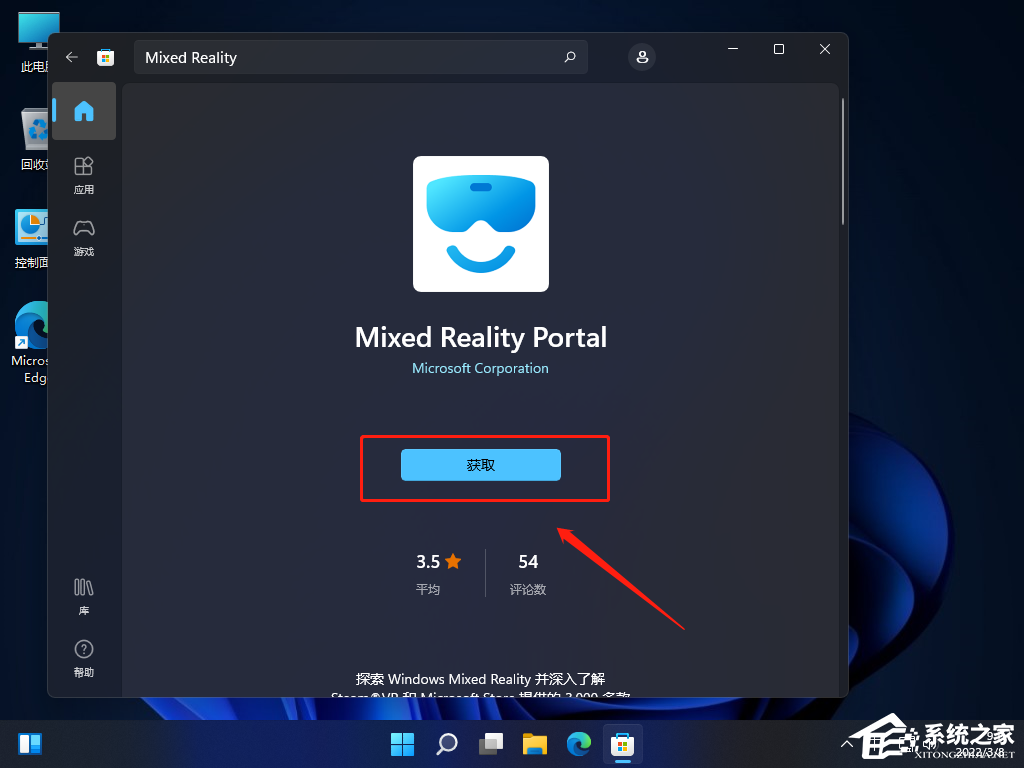Click the 3.5 star average rating
This screenshot has height=768, width=1024.
[439, 573]
